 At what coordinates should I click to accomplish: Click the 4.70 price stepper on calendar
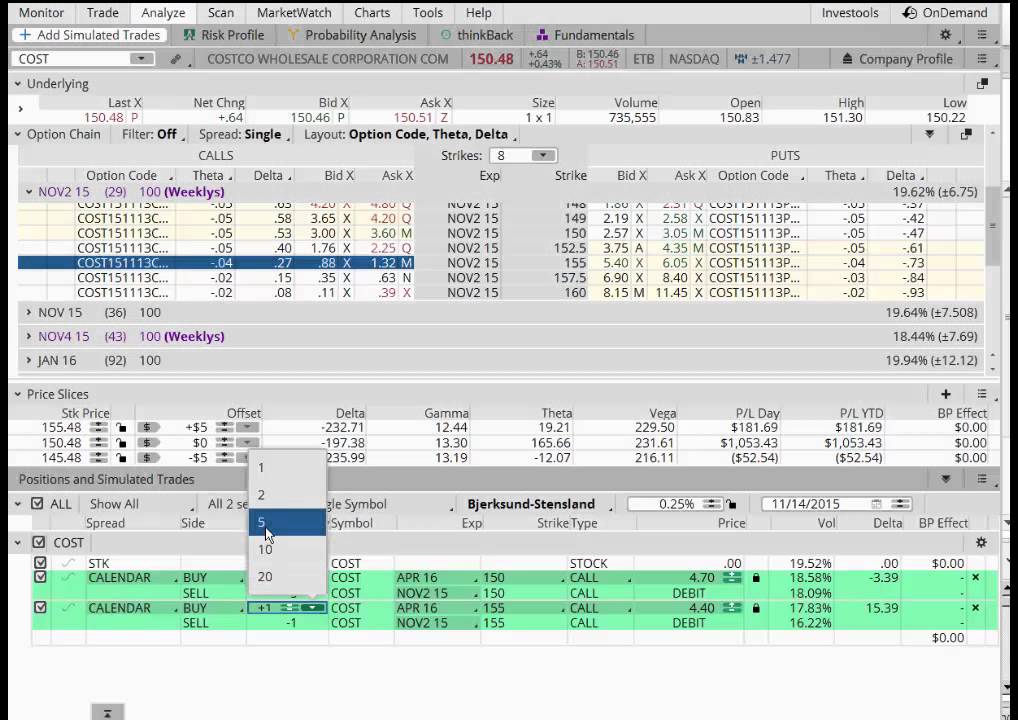[x=732, y=577]
